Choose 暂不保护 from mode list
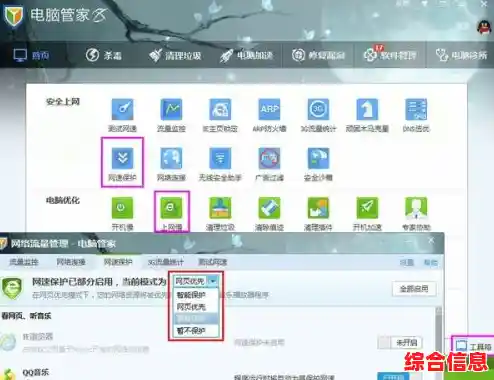The height and width of the screenshot is (380, 494). (x=191, y=331)
